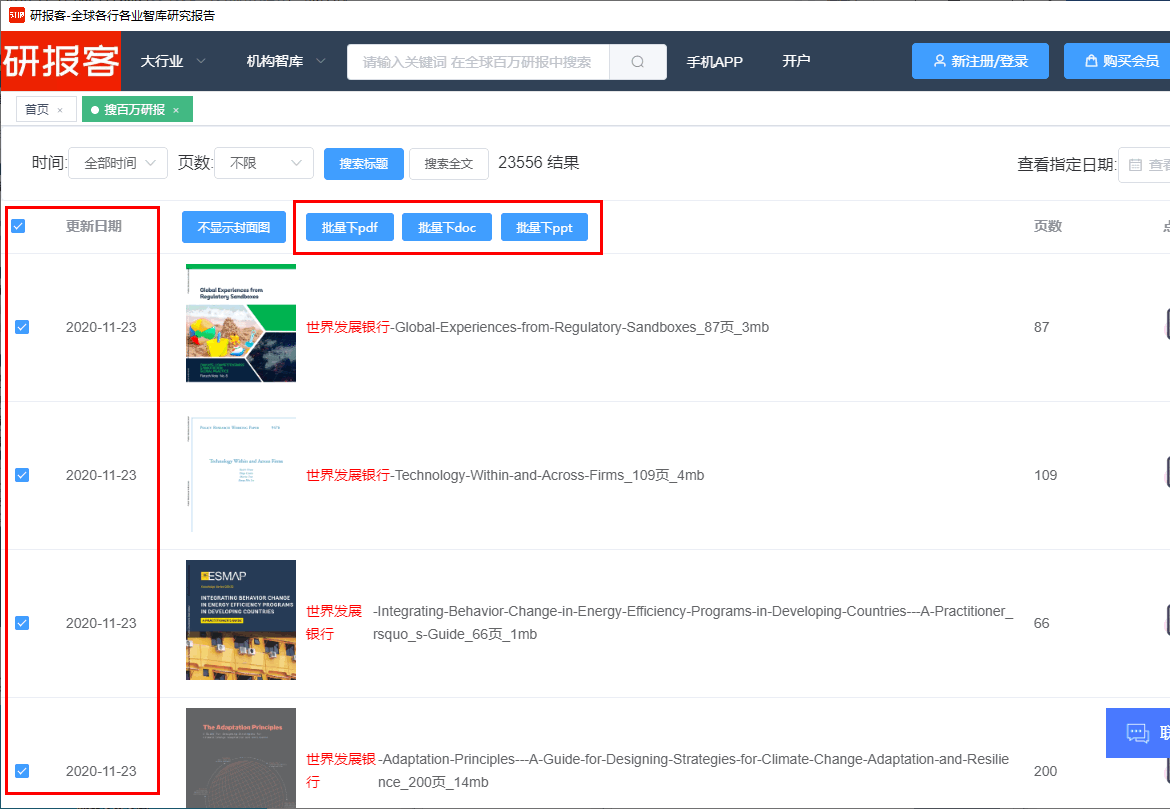Uncheck the Integrating-Behavior-Change row checkbox

click(x=22, y=622)
